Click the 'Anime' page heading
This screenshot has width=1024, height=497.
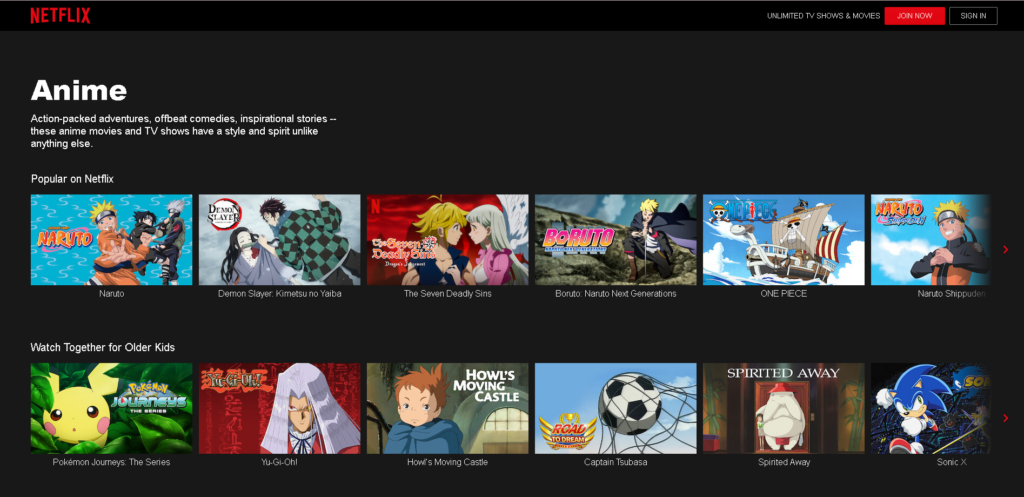[78, 90]
